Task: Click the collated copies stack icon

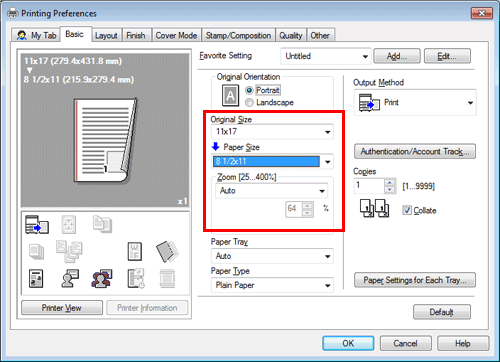Action: pyautogui.click(x=374, y=208)
